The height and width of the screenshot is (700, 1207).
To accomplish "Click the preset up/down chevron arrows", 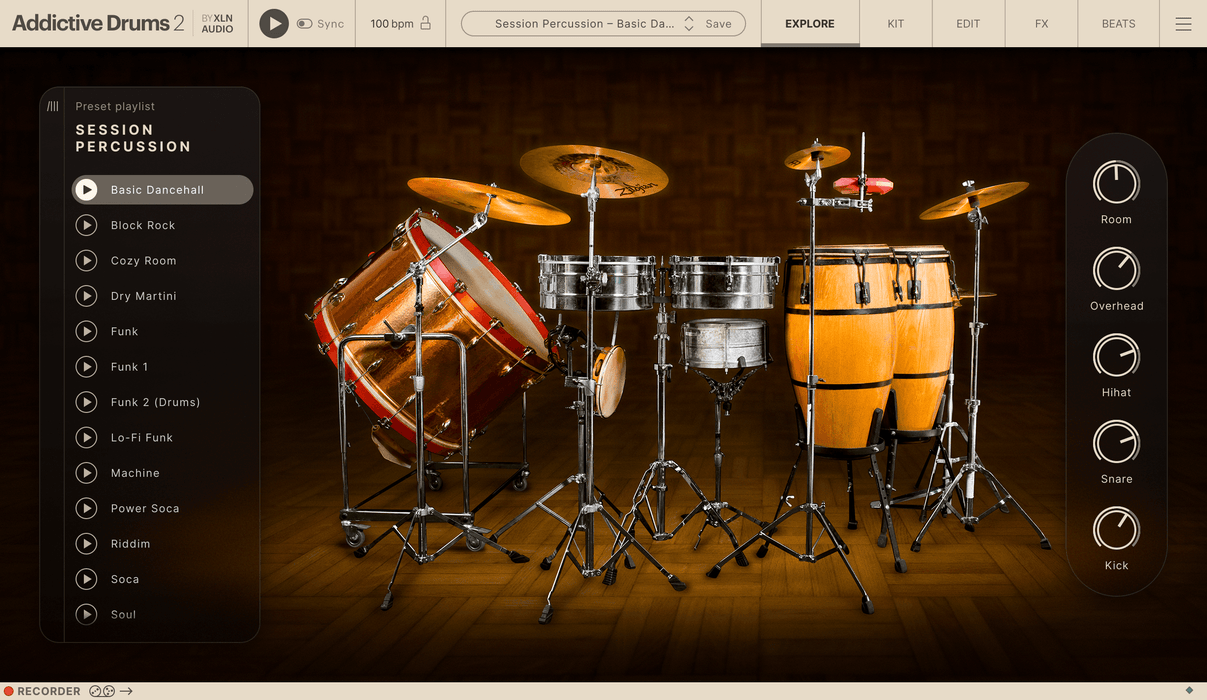I will click(689, 24).
